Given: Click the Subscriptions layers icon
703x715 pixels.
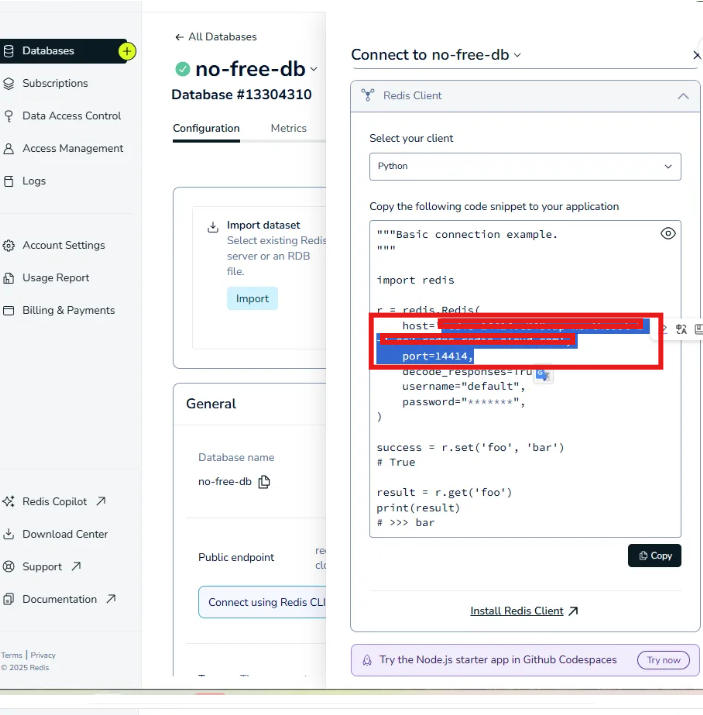Looking at the screenshot, I should [x=8, y=83].
